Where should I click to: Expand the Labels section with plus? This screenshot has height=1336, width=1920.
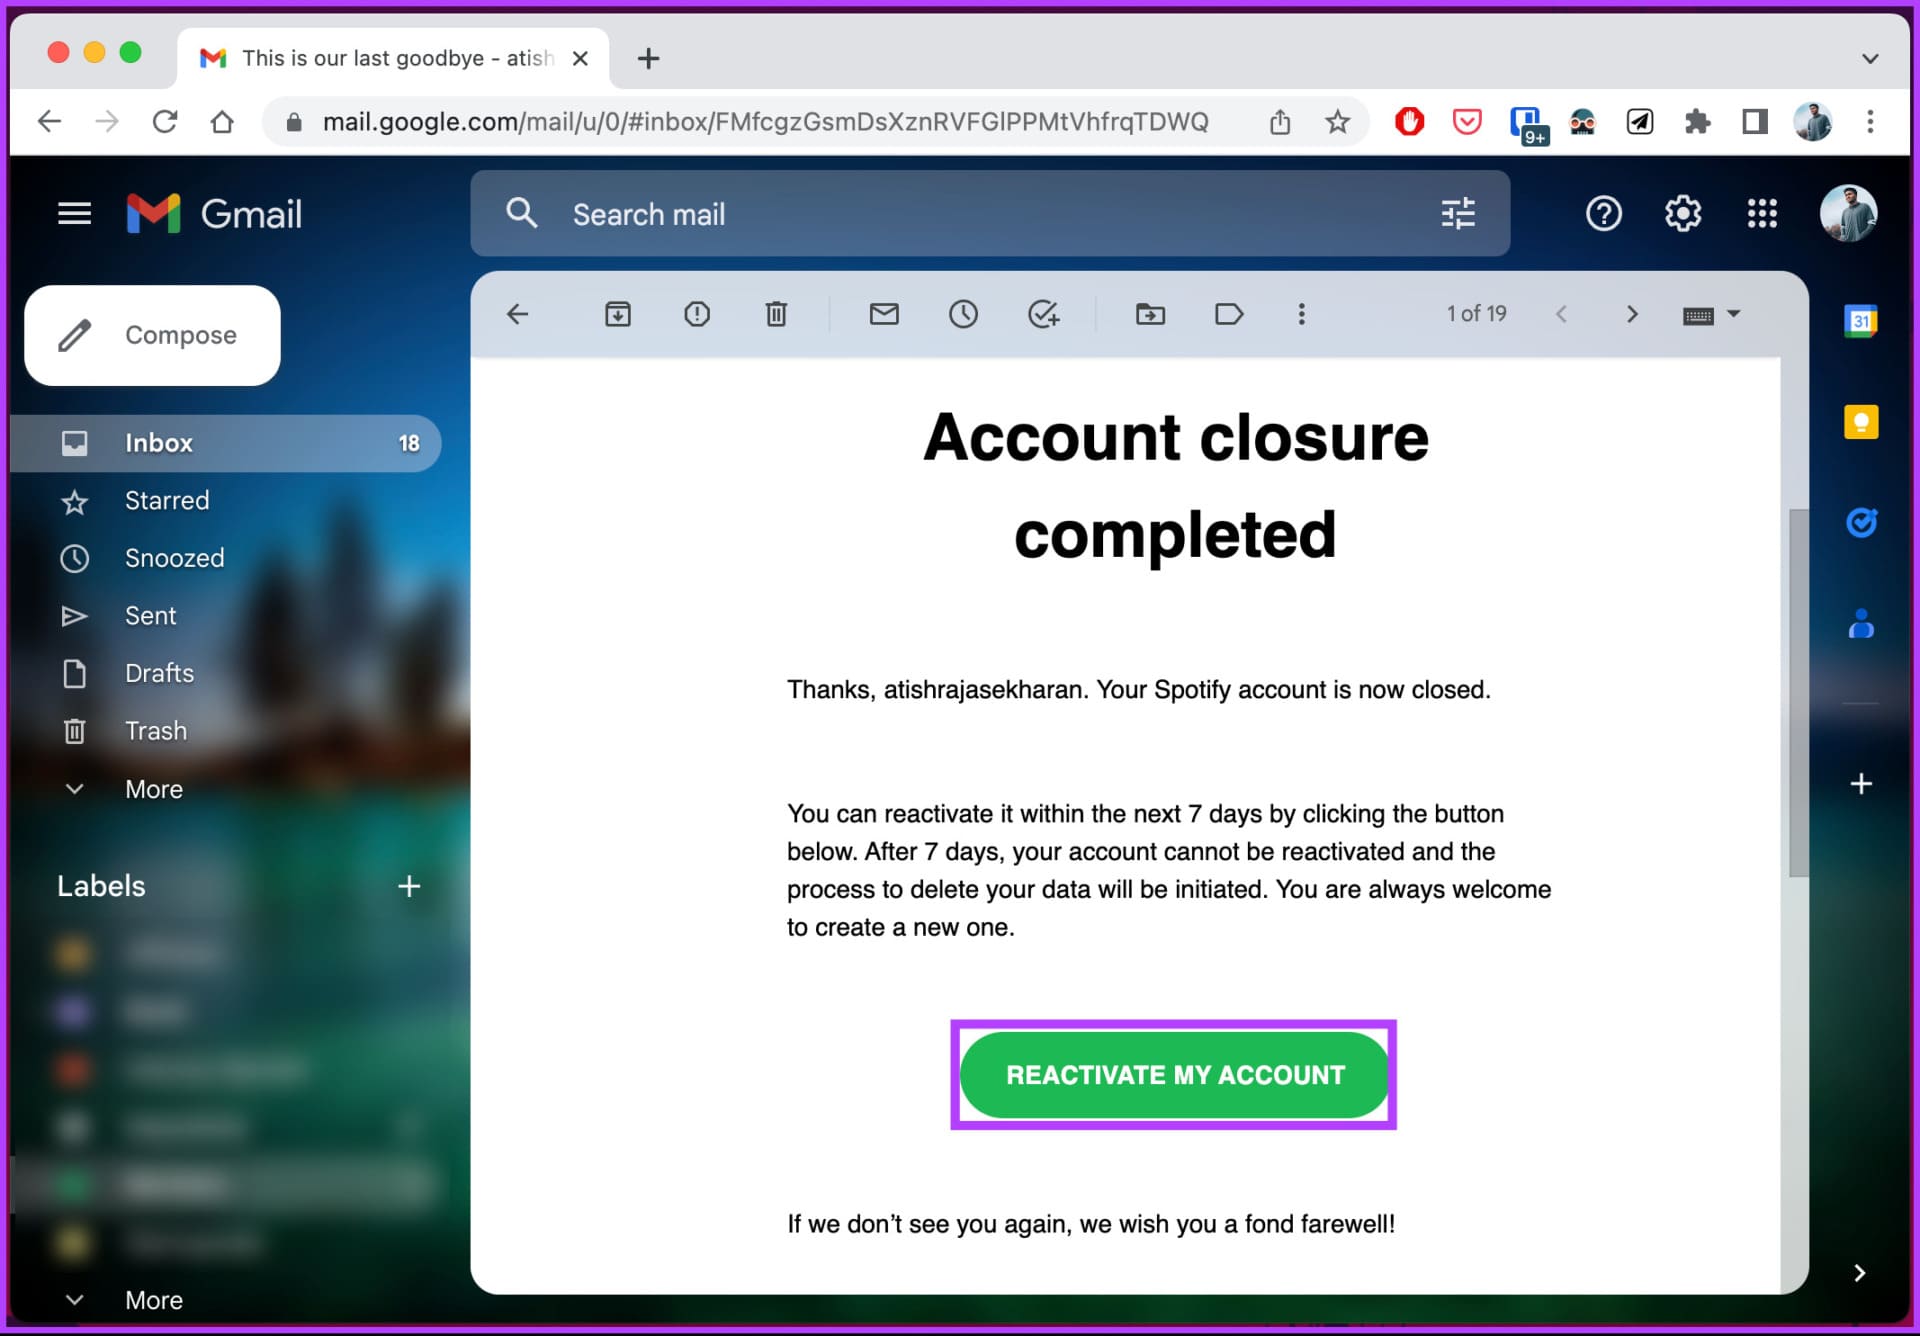407,887
